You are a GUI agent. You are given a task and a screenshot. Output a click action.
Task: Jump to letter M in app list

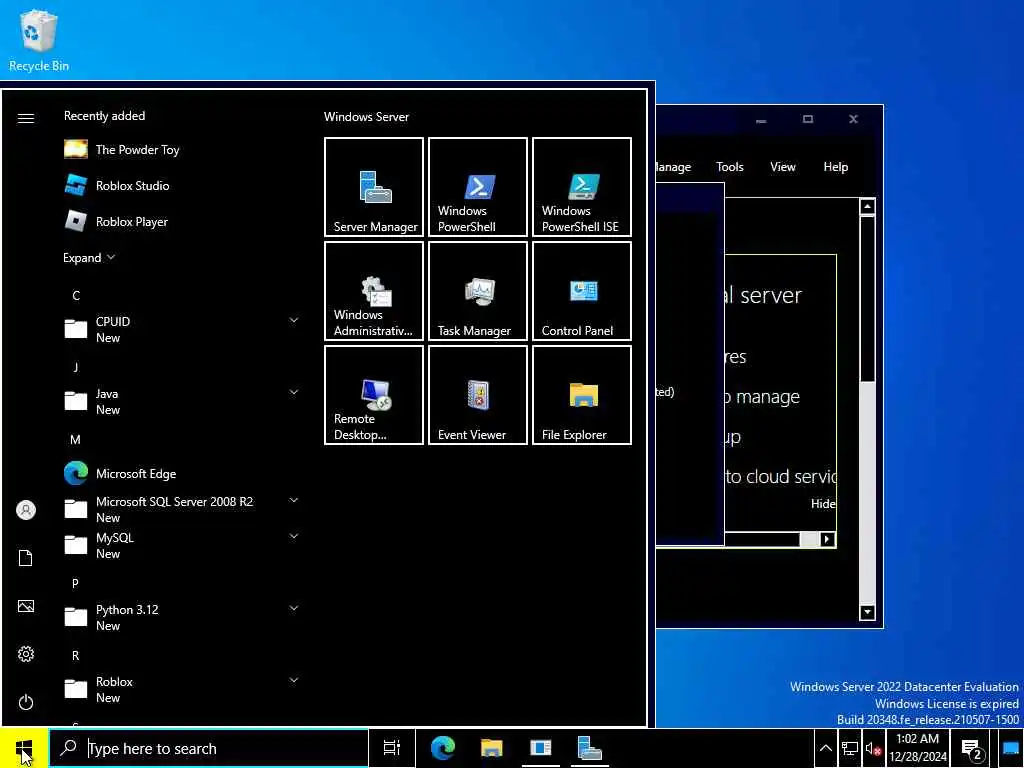coord(76,440)
